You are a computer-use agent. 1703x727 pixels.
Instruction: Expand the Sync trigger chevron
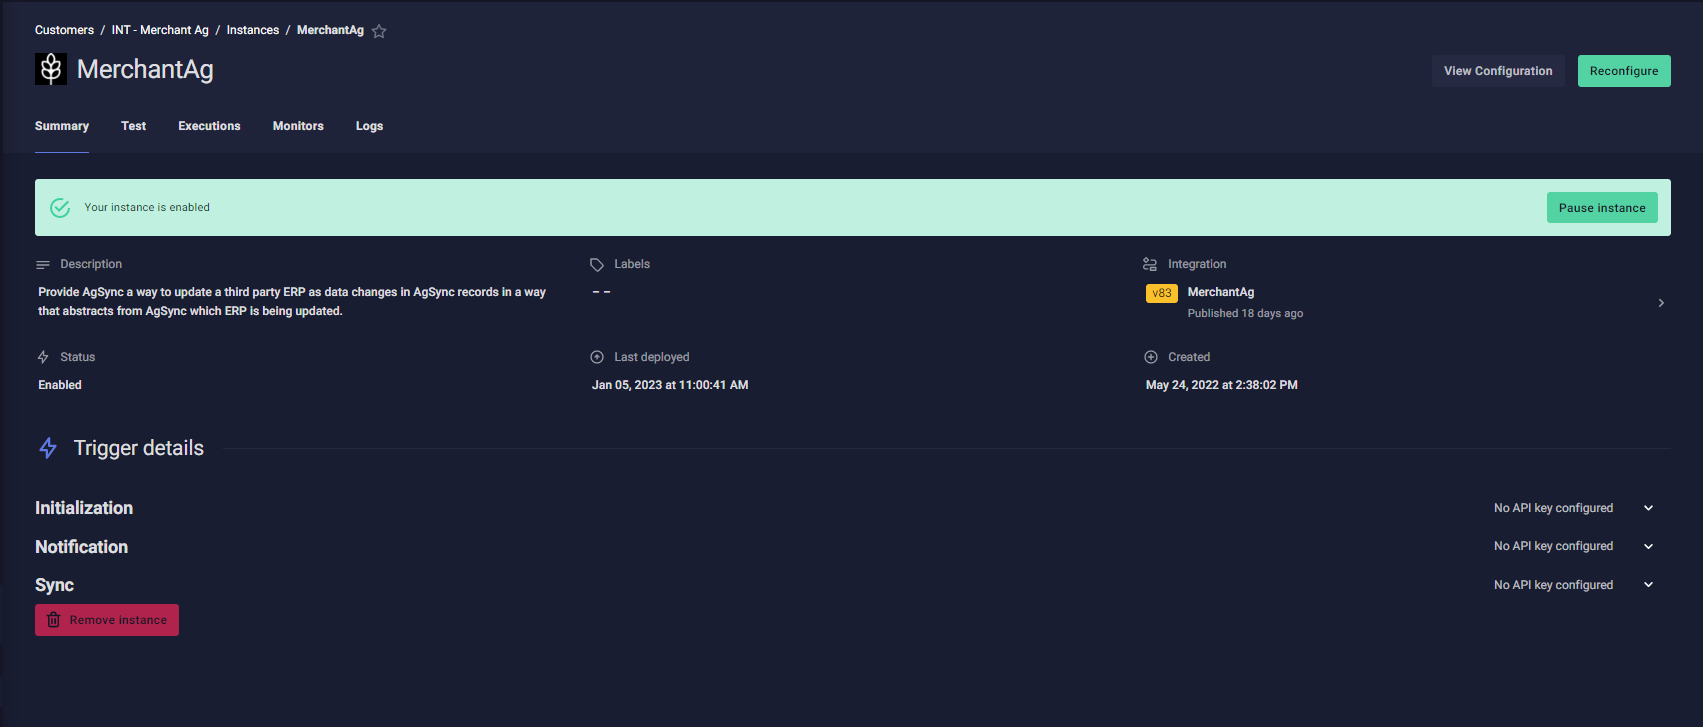tap(1648, 585)
